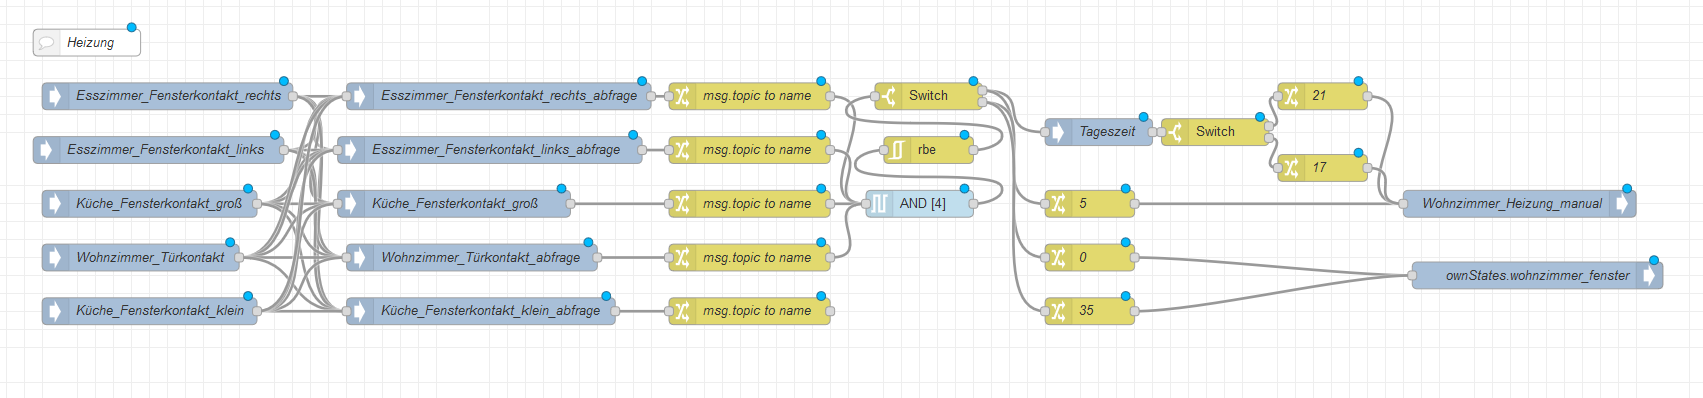
Task: Click the Switch icon next to Tageszeit
Action: coord(1175,131)
